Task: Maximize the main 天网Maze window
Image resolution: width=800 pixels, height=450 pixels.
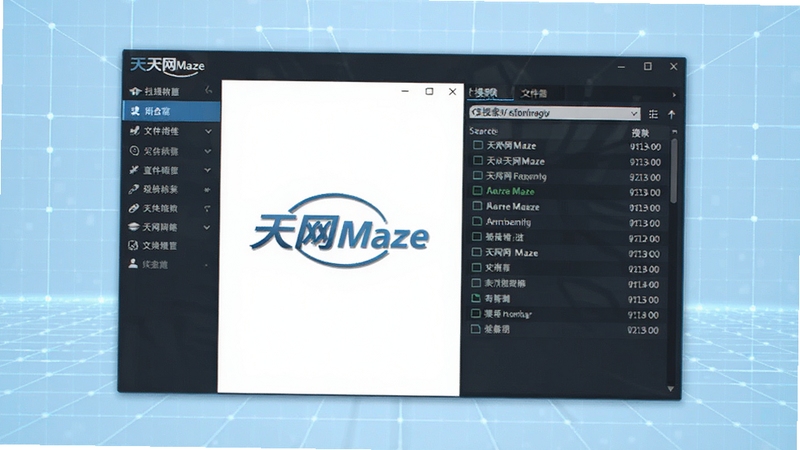Action: click(647, 66)
